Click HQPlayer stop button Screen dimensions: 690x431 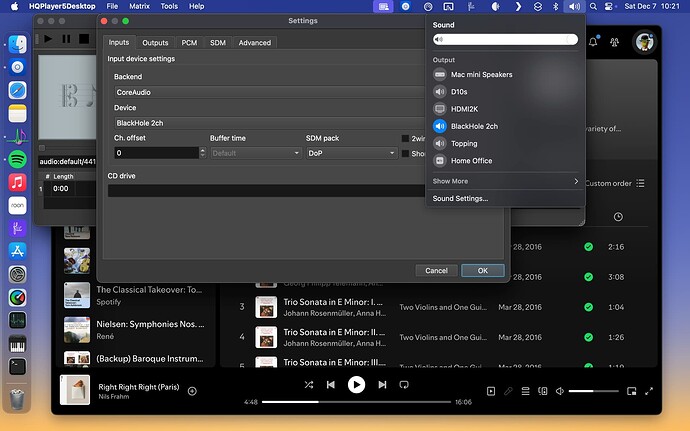click(84, 39)
